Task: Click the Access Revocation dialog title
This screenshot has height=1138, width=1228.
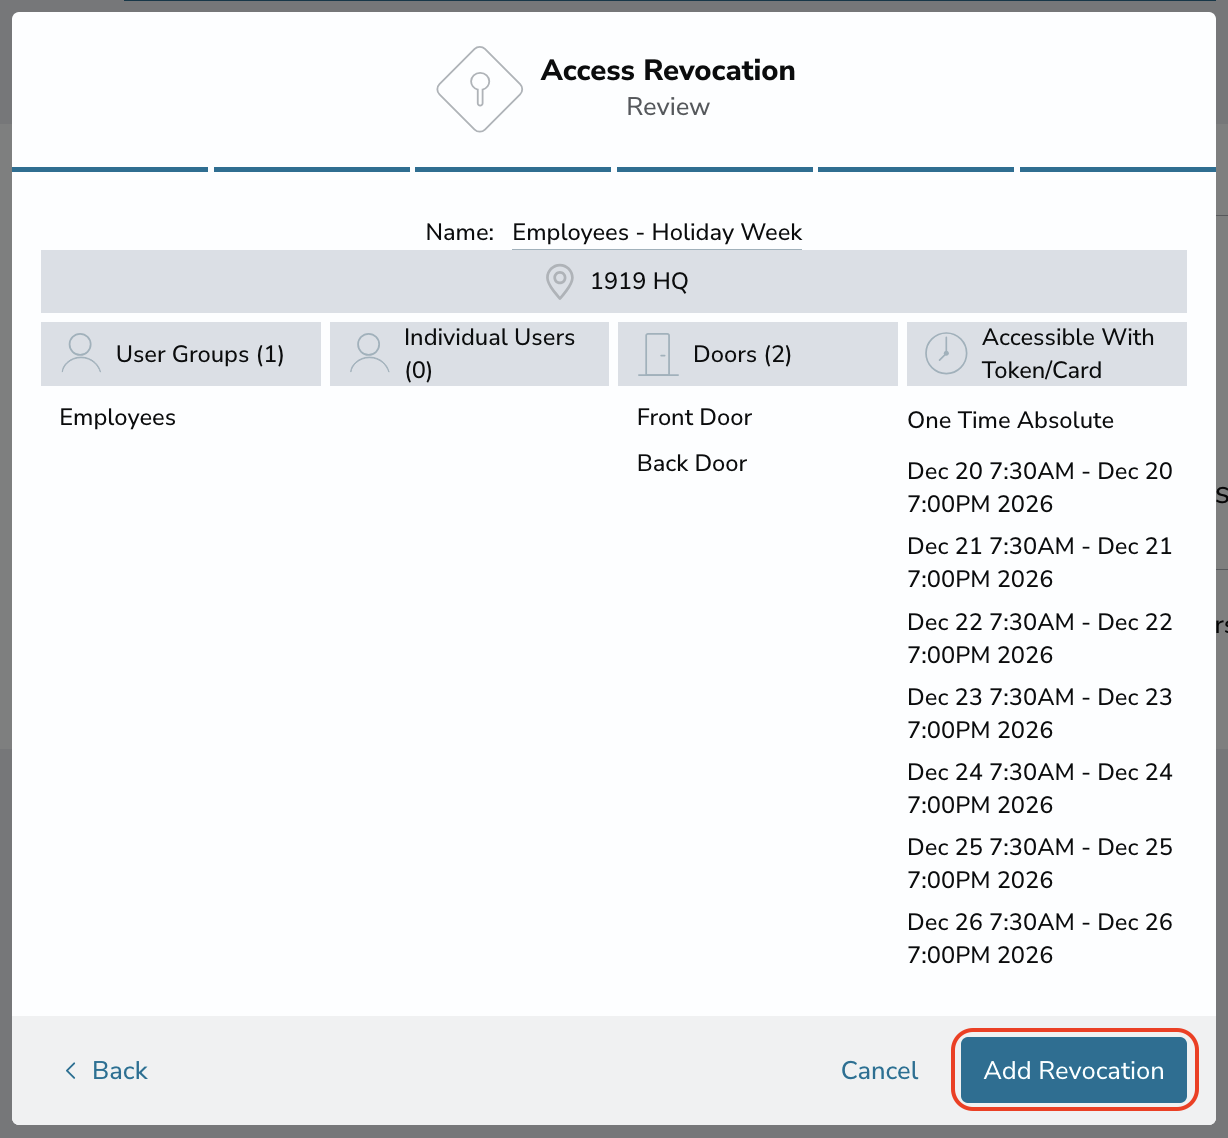Action: (x=668, y=70)
